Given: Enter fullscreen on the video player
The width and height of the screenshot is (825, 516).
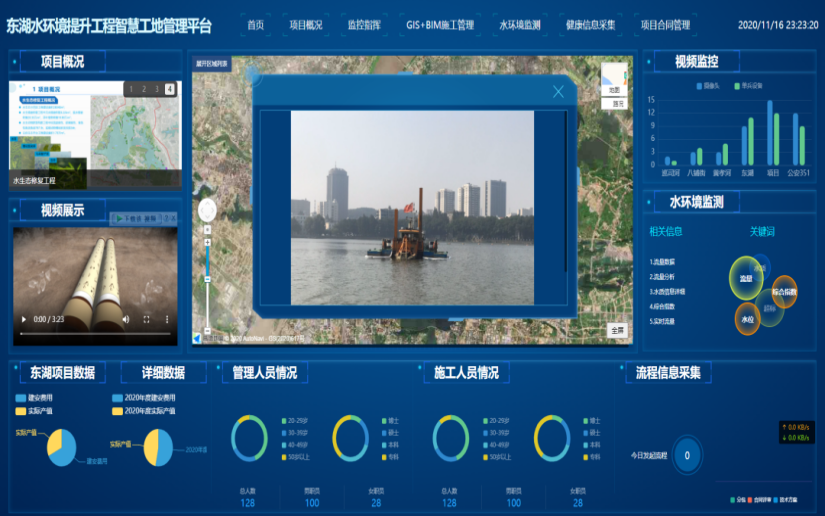Looking at the screenshot, I should coord(147,319).
